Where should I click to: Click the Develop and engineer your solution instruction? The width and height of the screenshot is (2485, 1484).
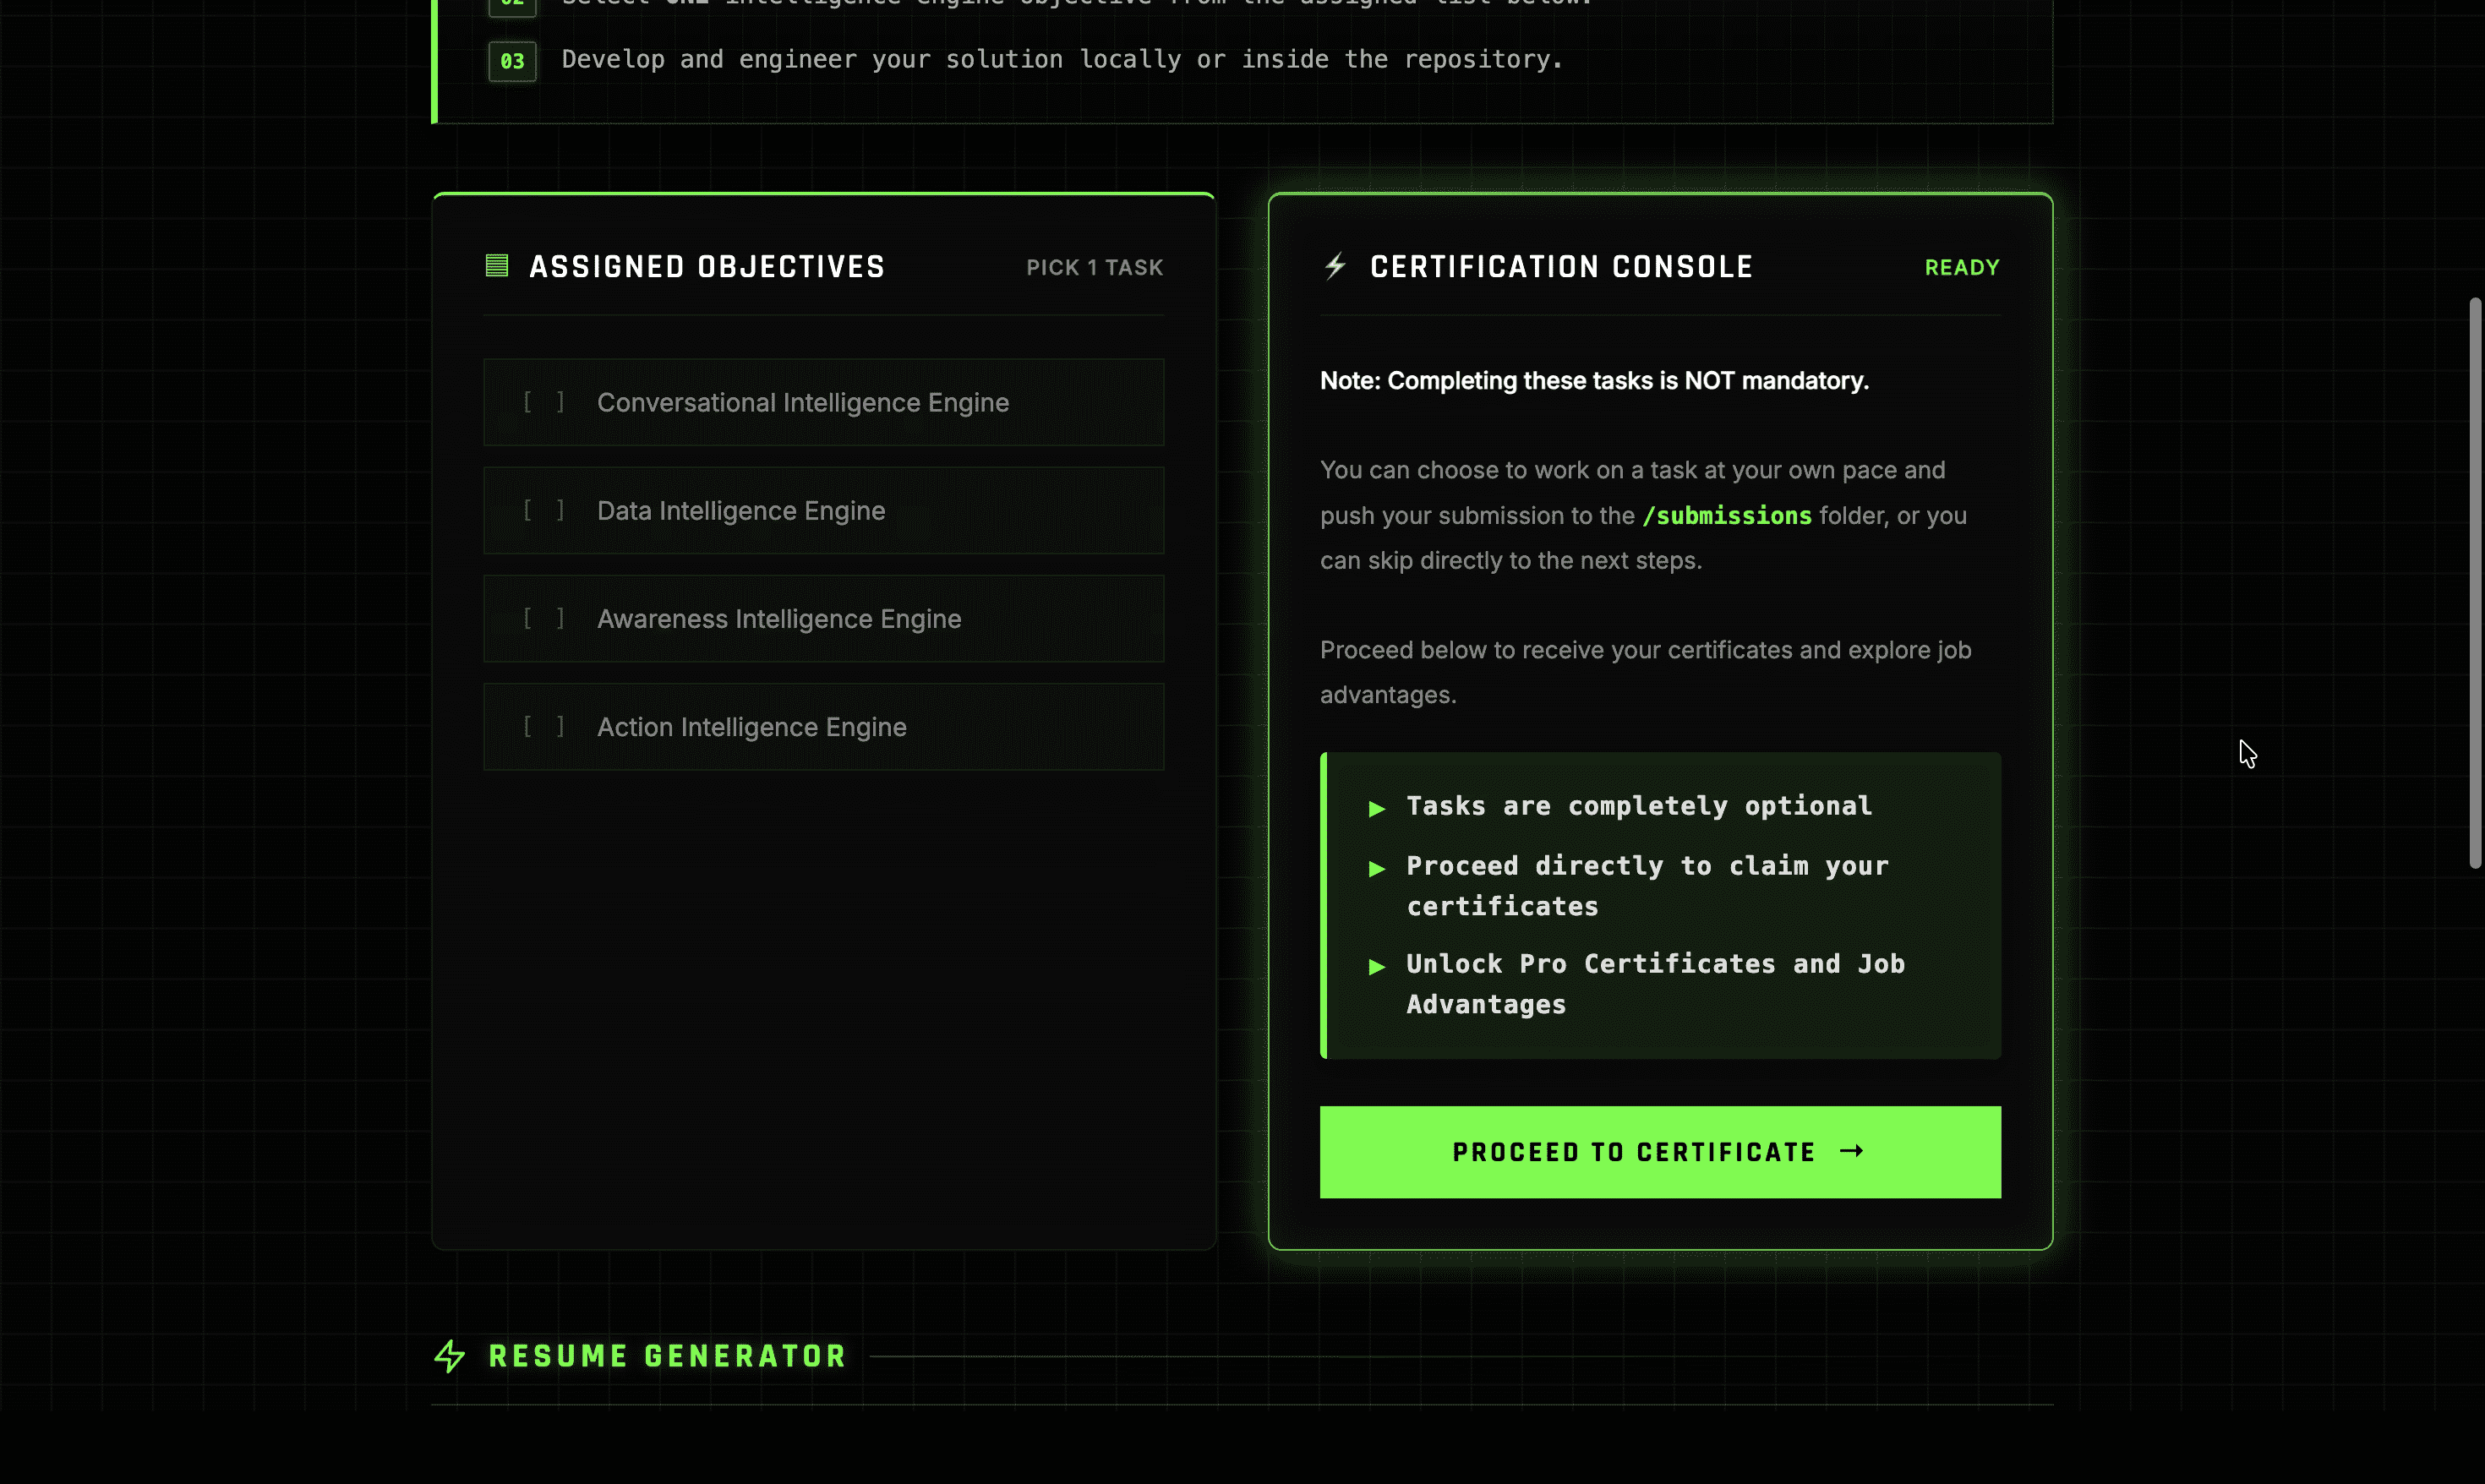click(1062, 59)
